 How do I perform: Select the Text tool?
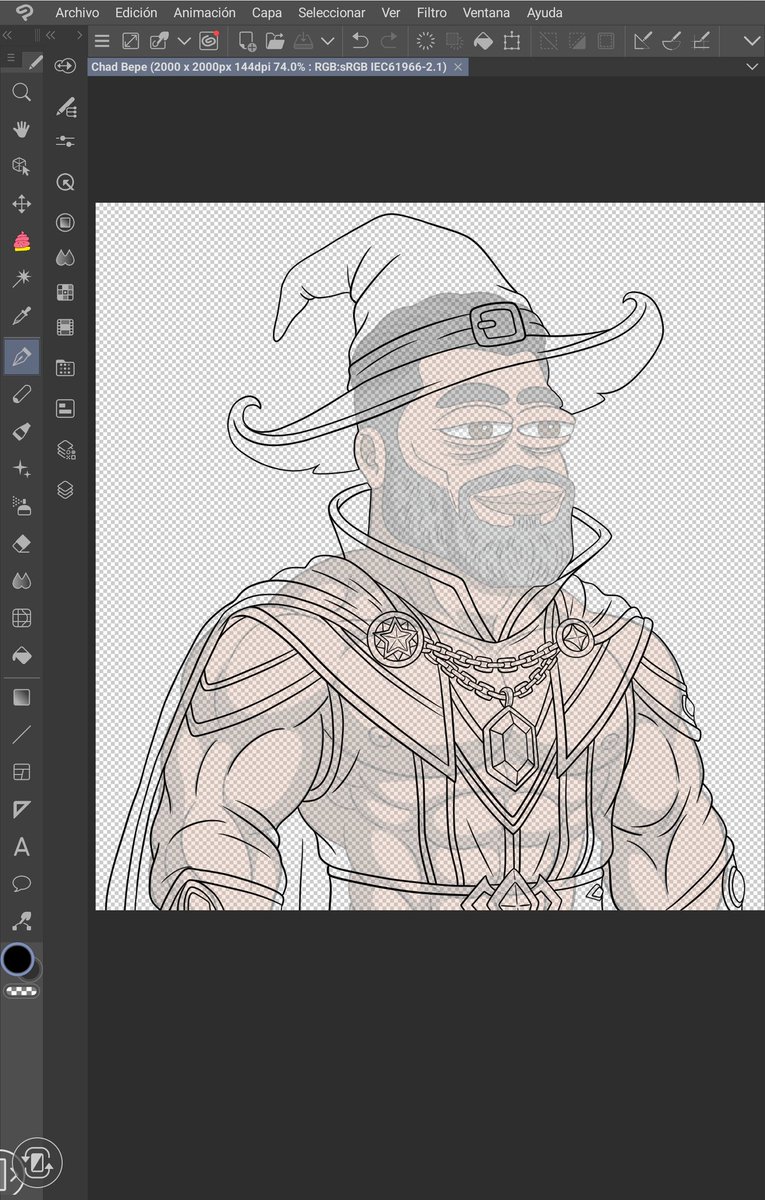click(21, 848)
